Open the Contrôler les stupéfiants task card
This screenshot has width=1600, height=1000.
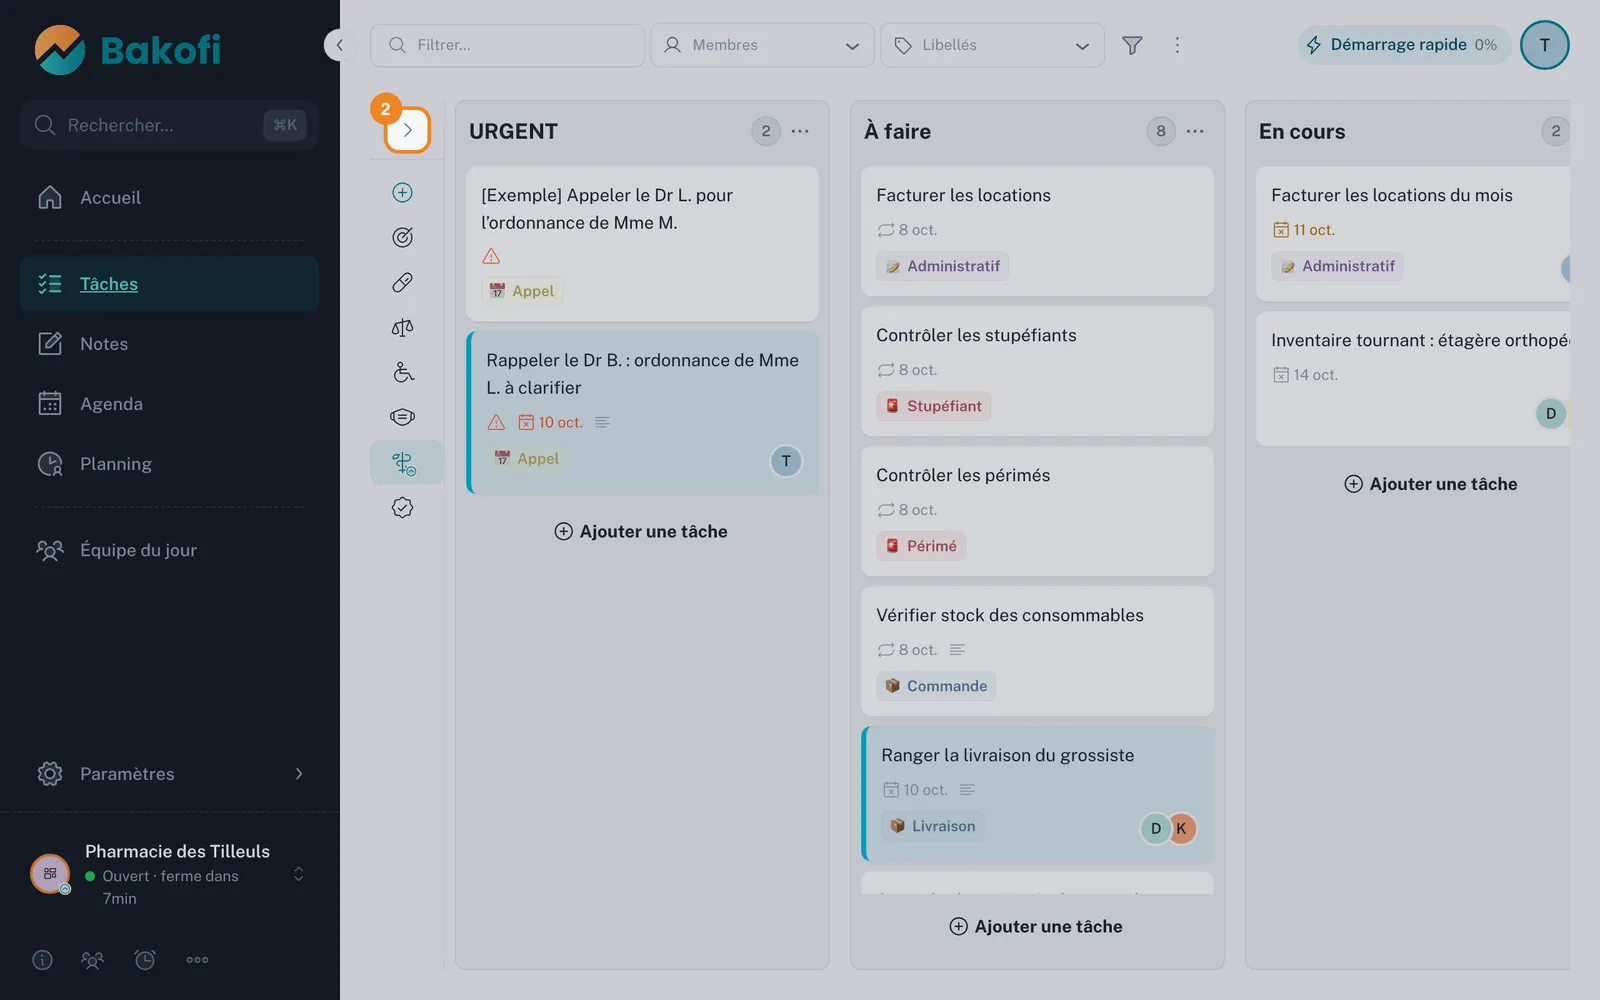click(x=1037, y=371)
